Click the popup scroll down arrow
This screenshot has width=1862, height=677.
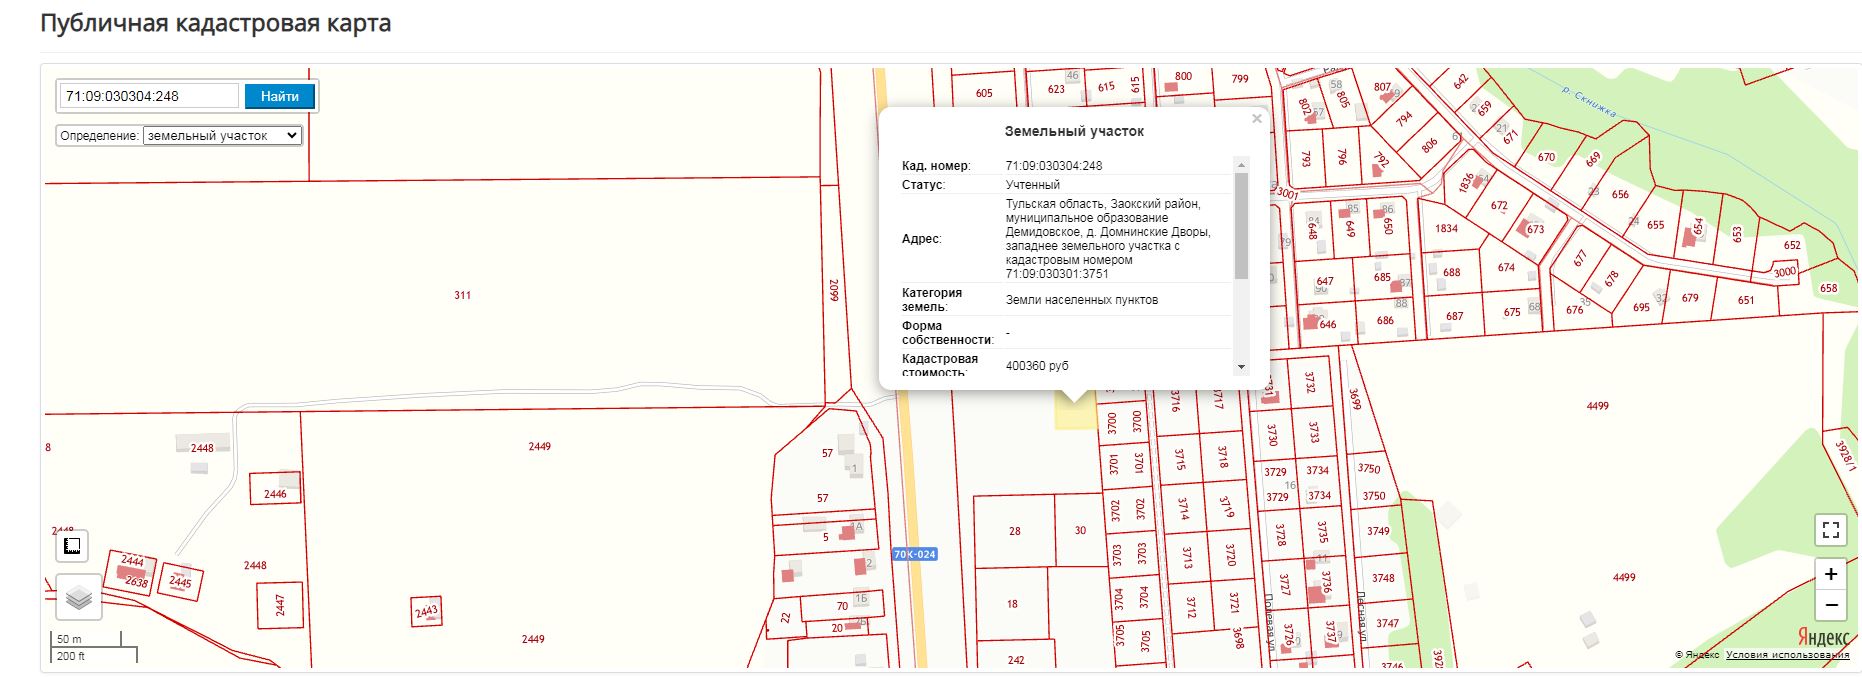1241,367
